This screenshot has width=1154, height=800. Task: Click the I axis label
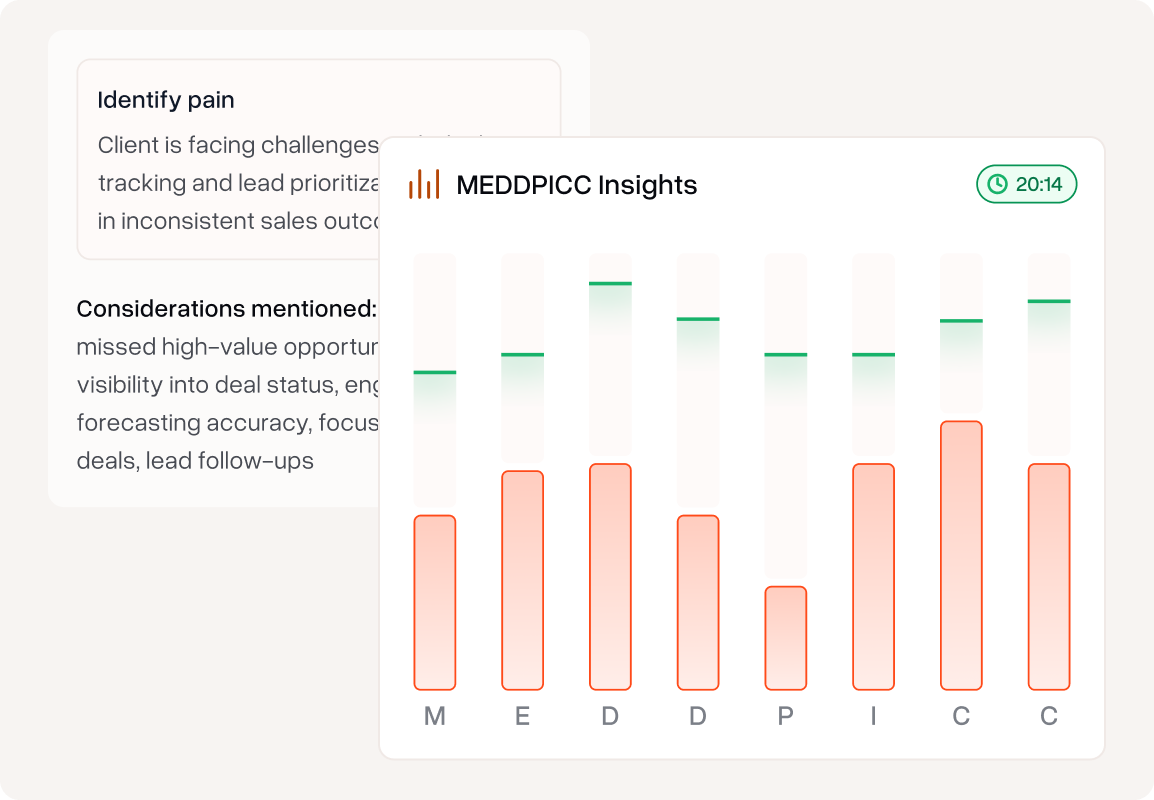click(873, 717)
